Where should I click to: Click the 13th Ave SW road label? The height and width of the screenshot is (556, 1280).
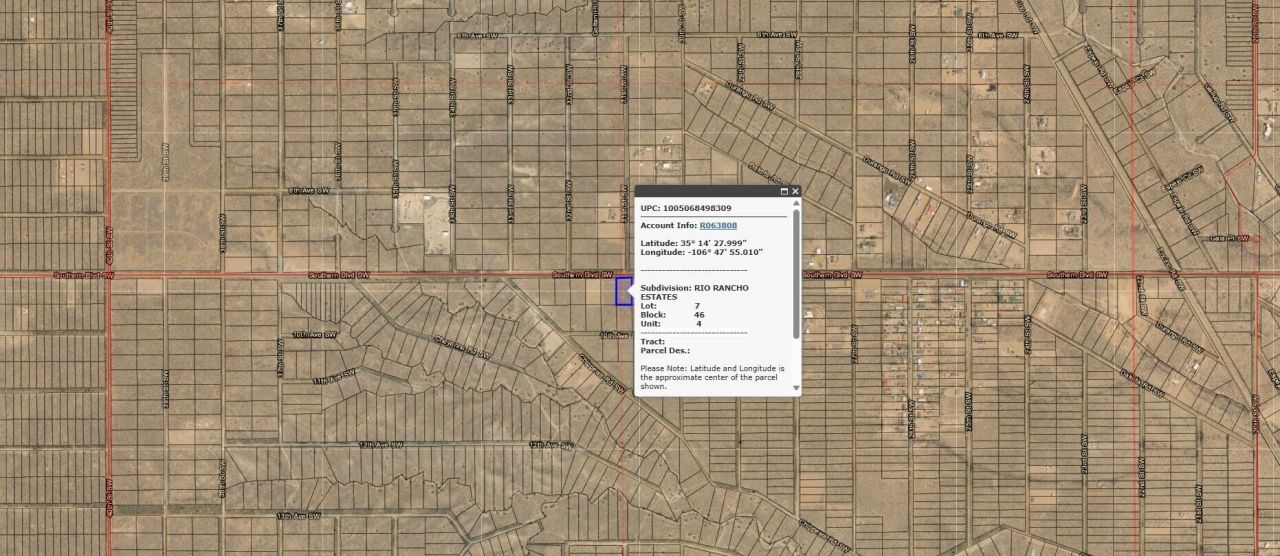coord(299,516)
